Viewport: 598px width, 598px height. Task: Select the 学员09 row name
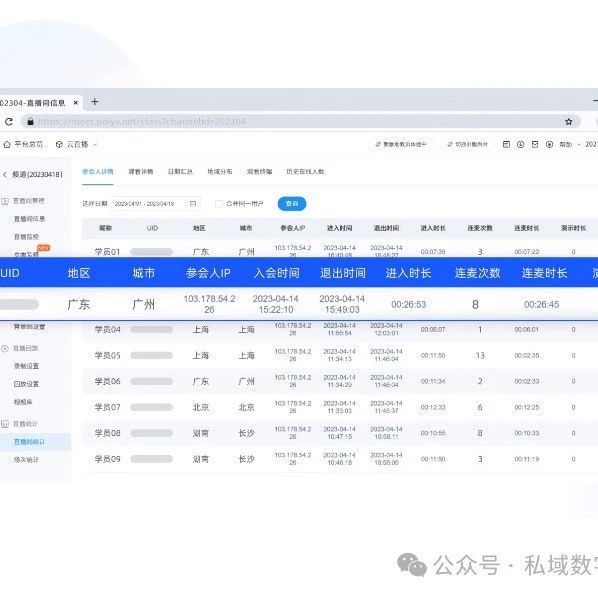click(x=108, y=459)
